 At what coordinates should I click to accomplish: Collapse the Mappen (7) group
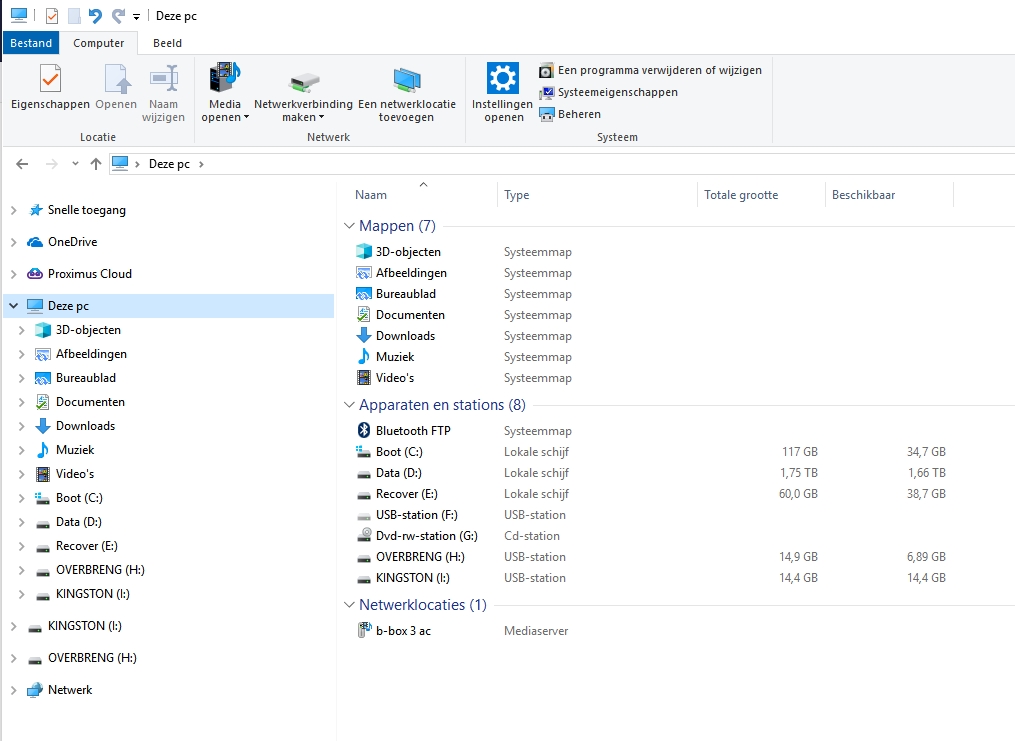point(350,227)
